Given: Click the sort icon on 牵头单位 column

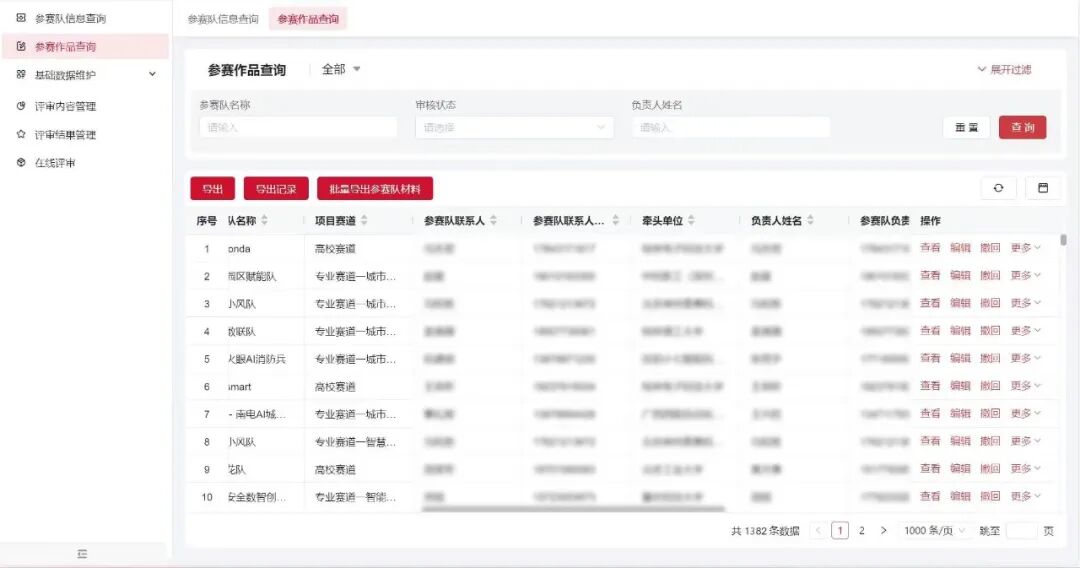Looking at the screenshot, I should 691,221.
